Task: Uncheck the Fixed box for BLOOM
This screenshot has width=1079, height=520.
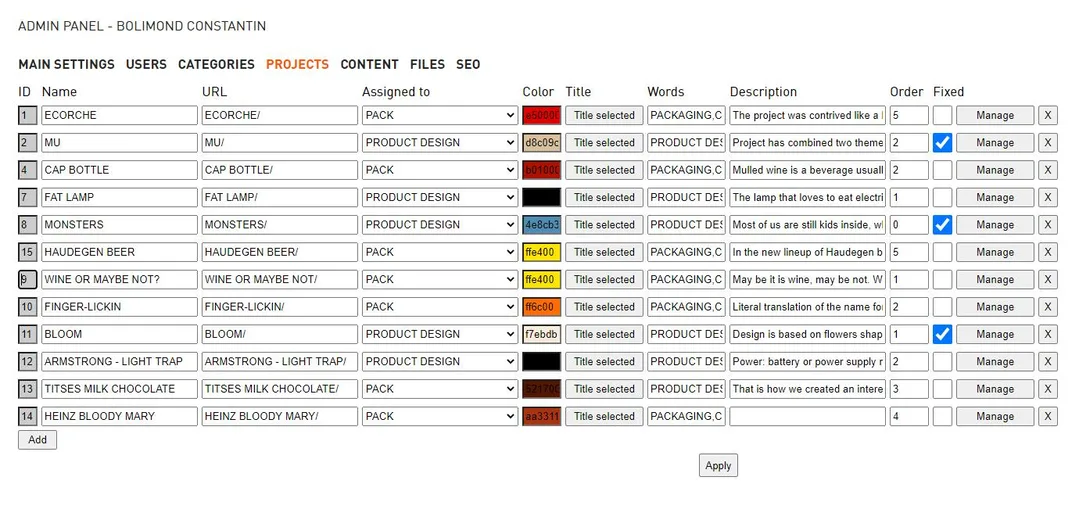Action: pos(943,334)
